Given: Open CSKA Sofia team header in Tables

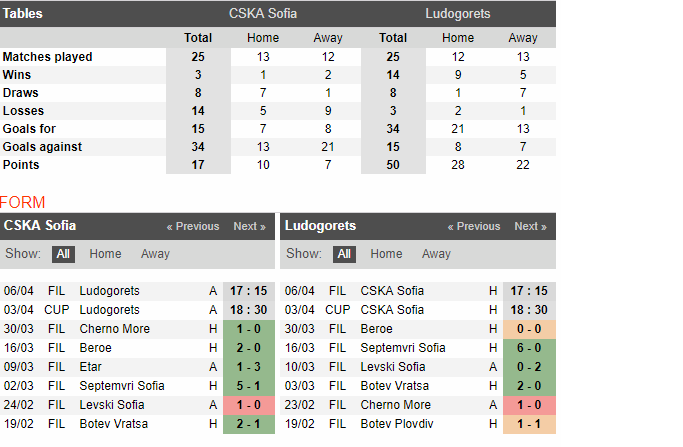Looking at the screenshot, I should pyautogui.click(x=263, y=14).
